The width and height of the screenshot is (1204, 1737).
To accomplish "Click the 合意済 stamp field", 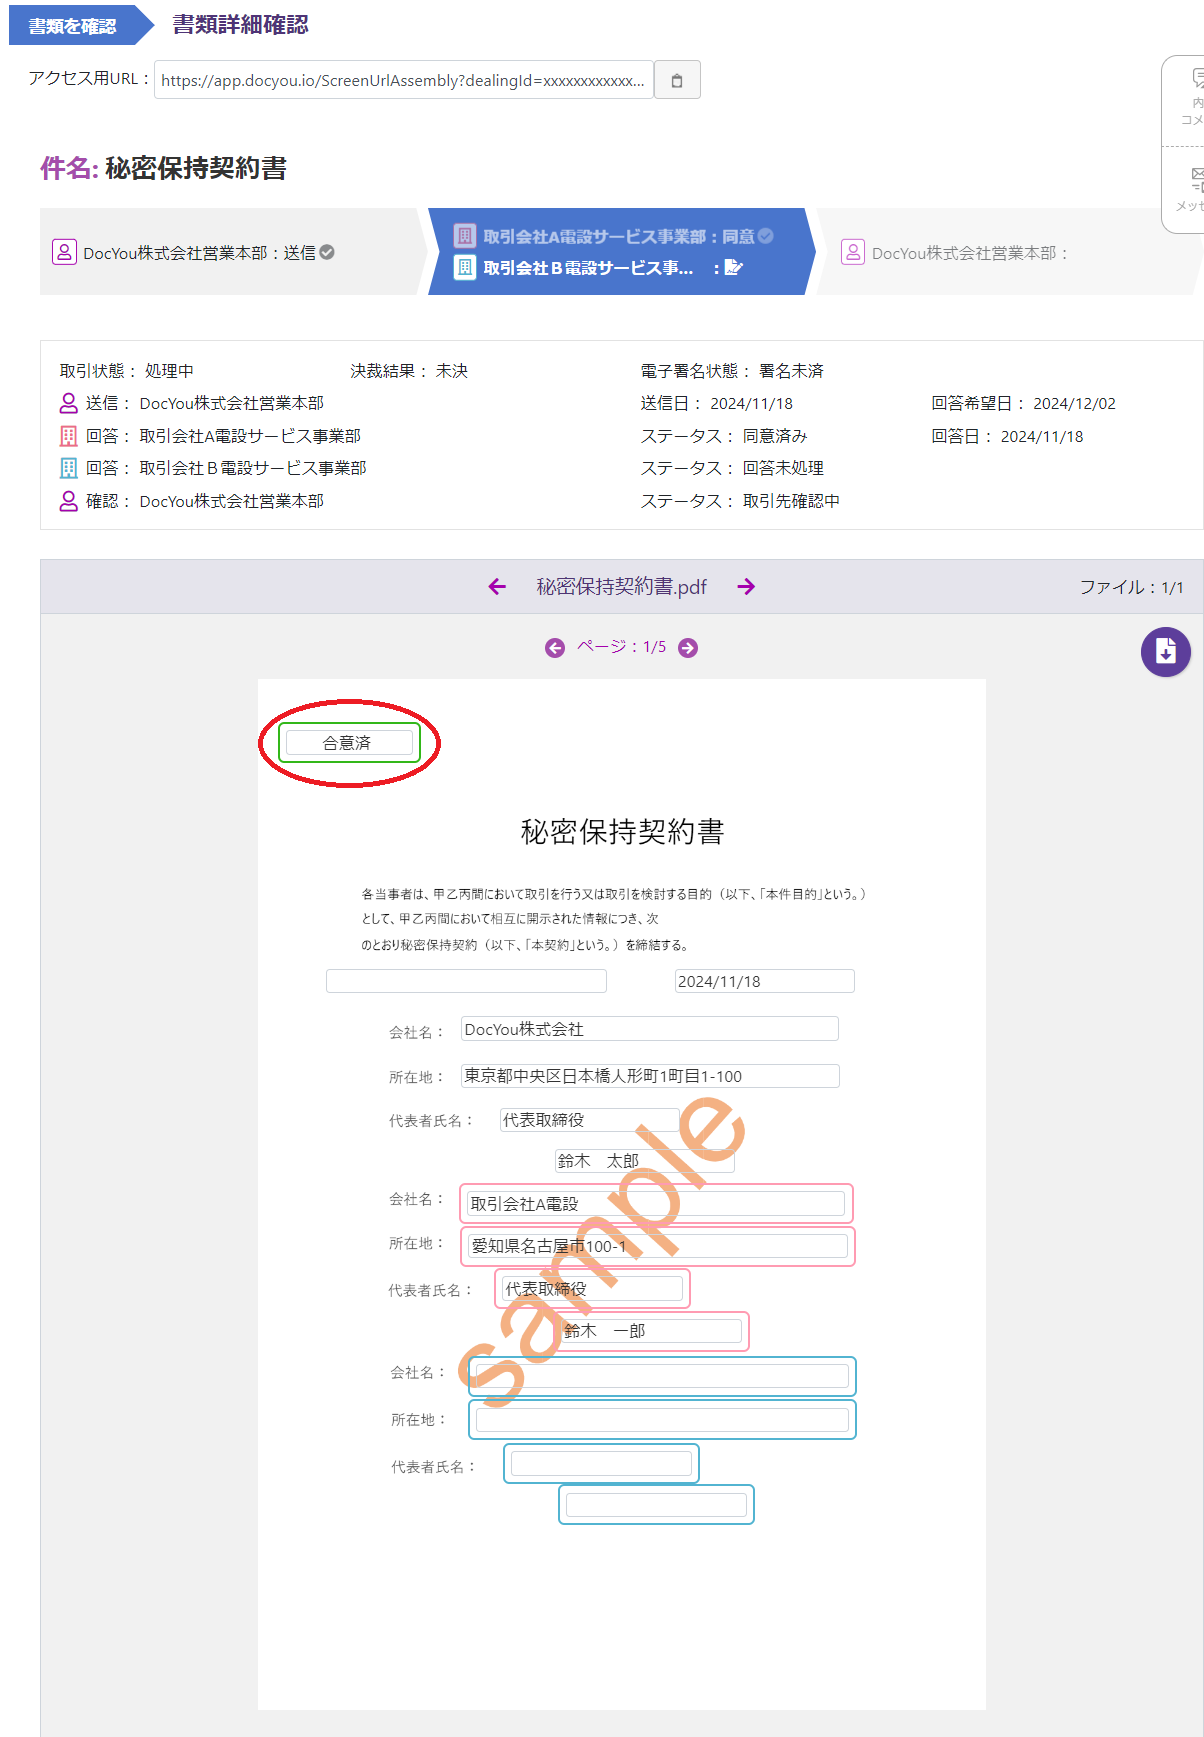I will pos(349,743).
